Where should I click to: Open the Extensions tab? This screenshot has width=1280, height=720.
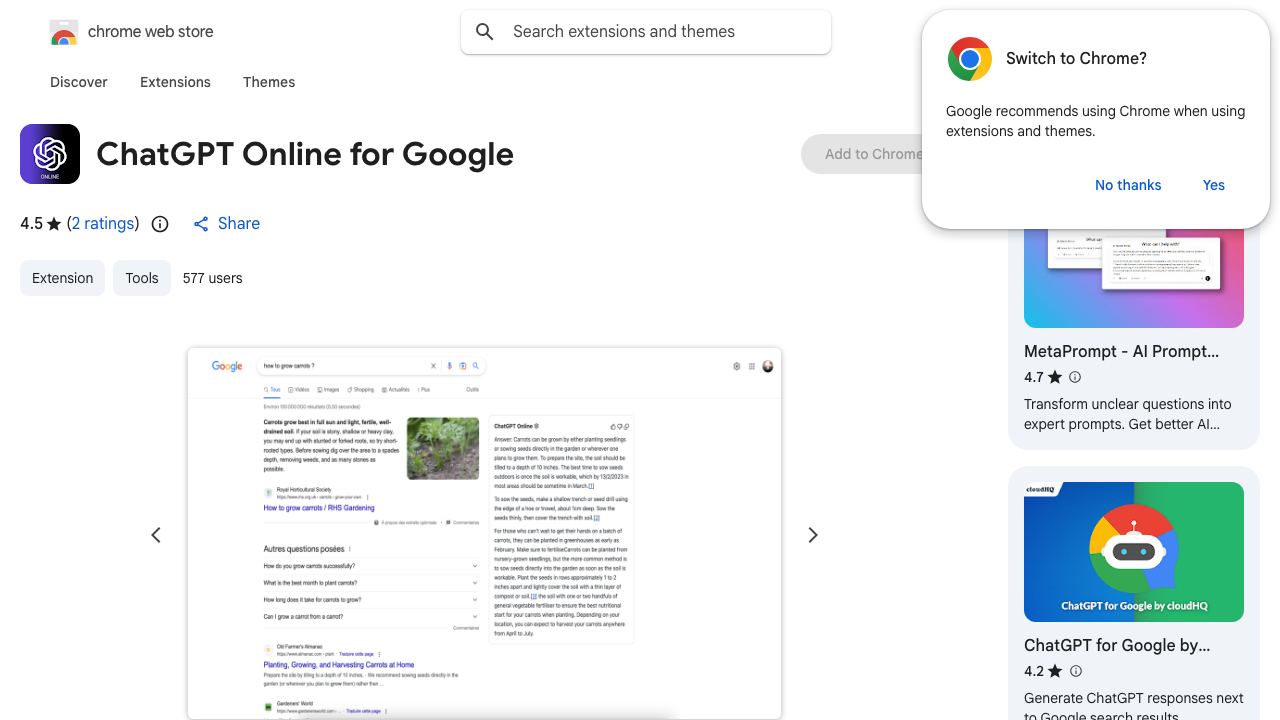pyautogui.click(x=175, y=82)
